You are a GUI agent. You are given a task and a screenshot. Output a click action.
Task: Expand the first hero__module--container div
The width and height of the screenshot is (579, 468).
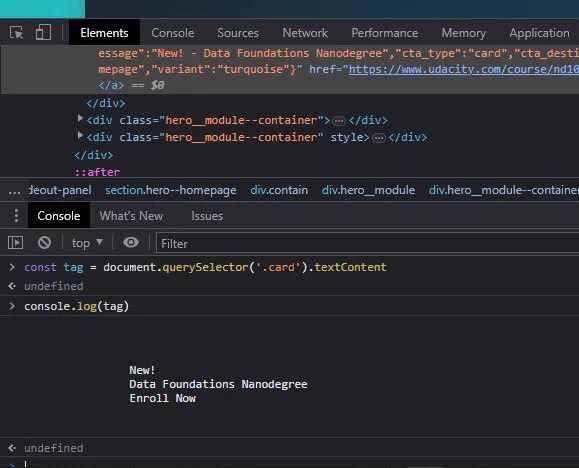(x=80, y=119)
